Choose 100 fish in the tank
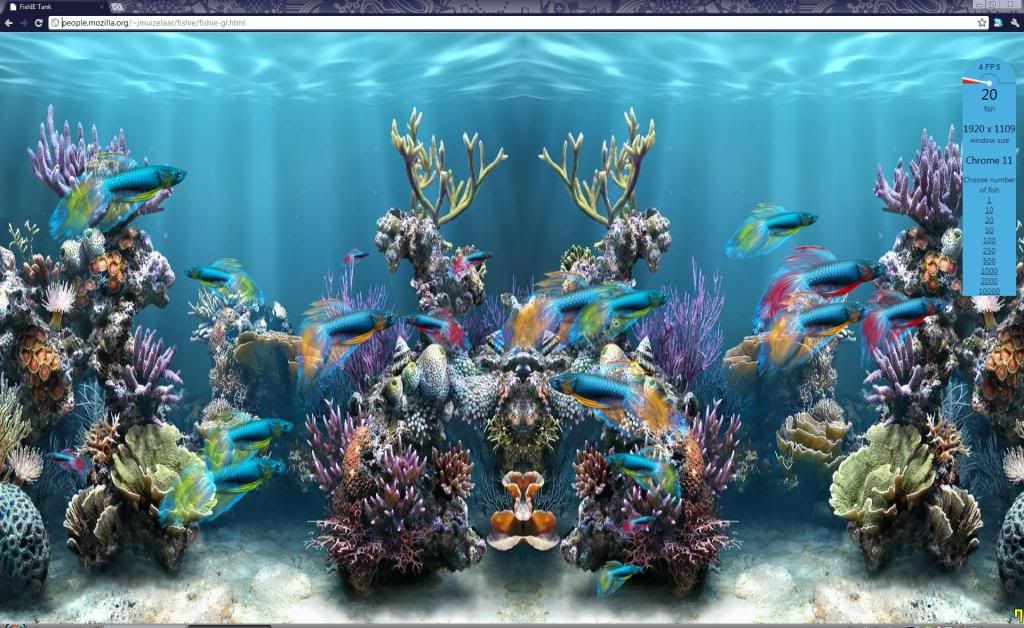The width and height of the screenshot is (1024, 628). tap(989, 240)
